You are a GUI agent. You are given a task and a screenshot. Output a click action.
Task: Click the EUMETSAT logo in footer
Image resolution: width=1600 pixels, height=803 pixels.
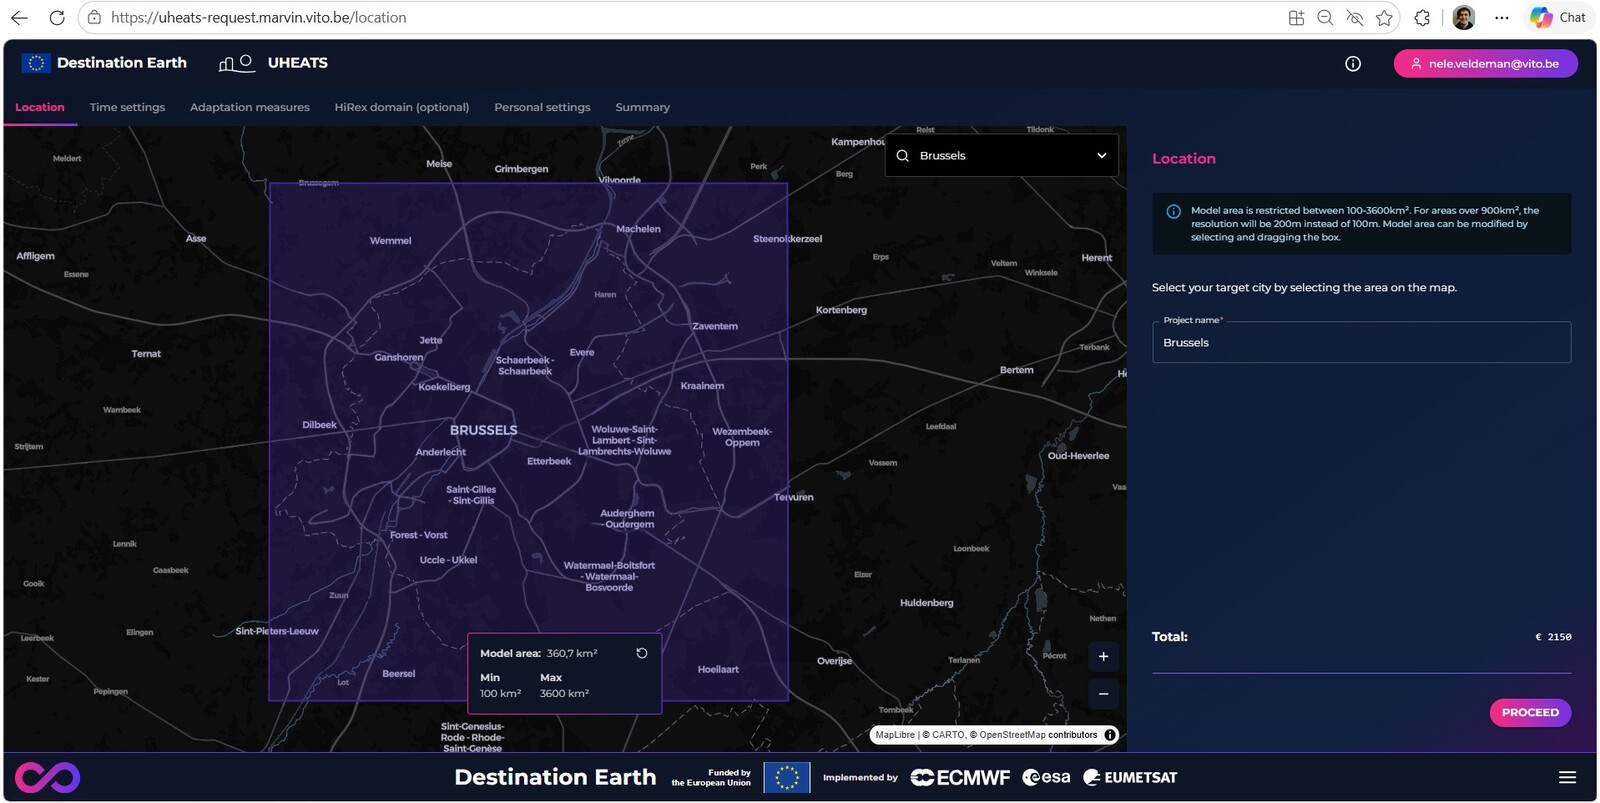pyautogui.click(x=1131, y=778)
